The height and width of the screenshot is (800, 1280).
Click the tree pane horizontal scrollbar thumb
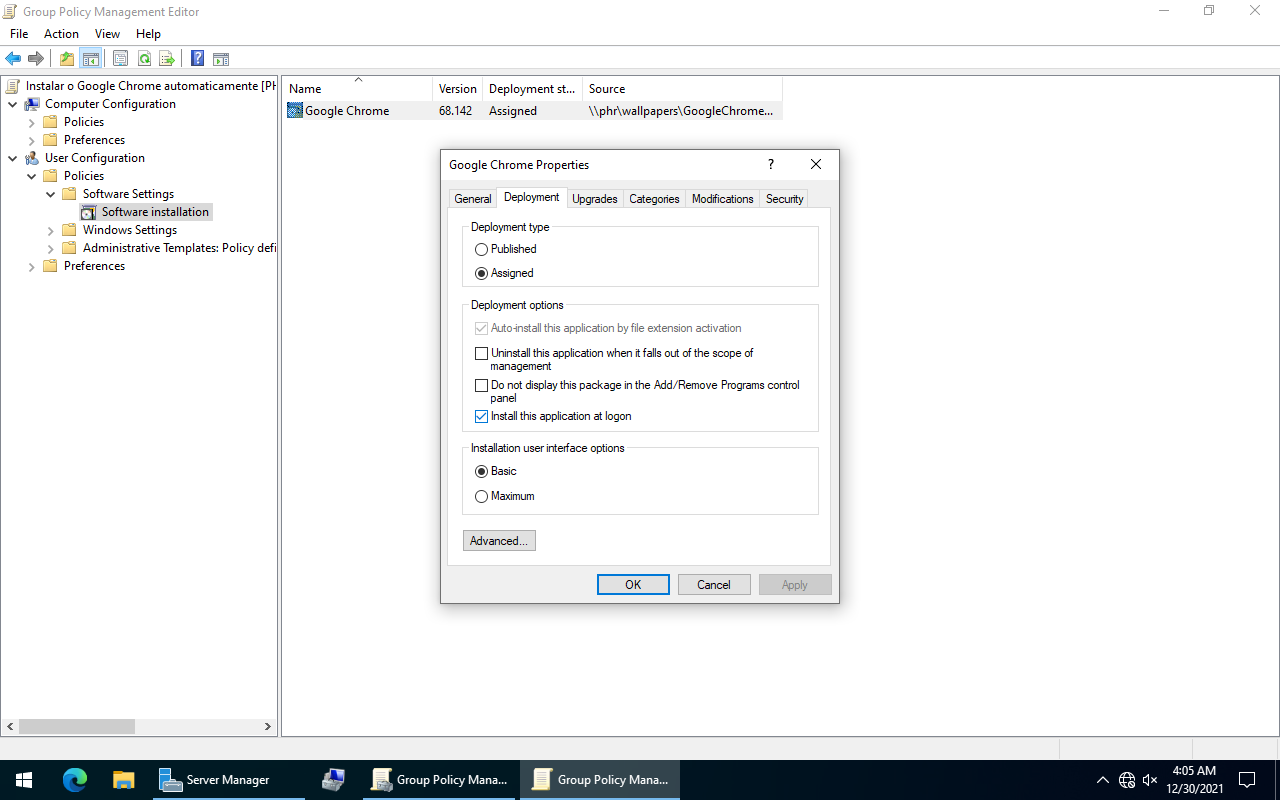pos(77,727)
